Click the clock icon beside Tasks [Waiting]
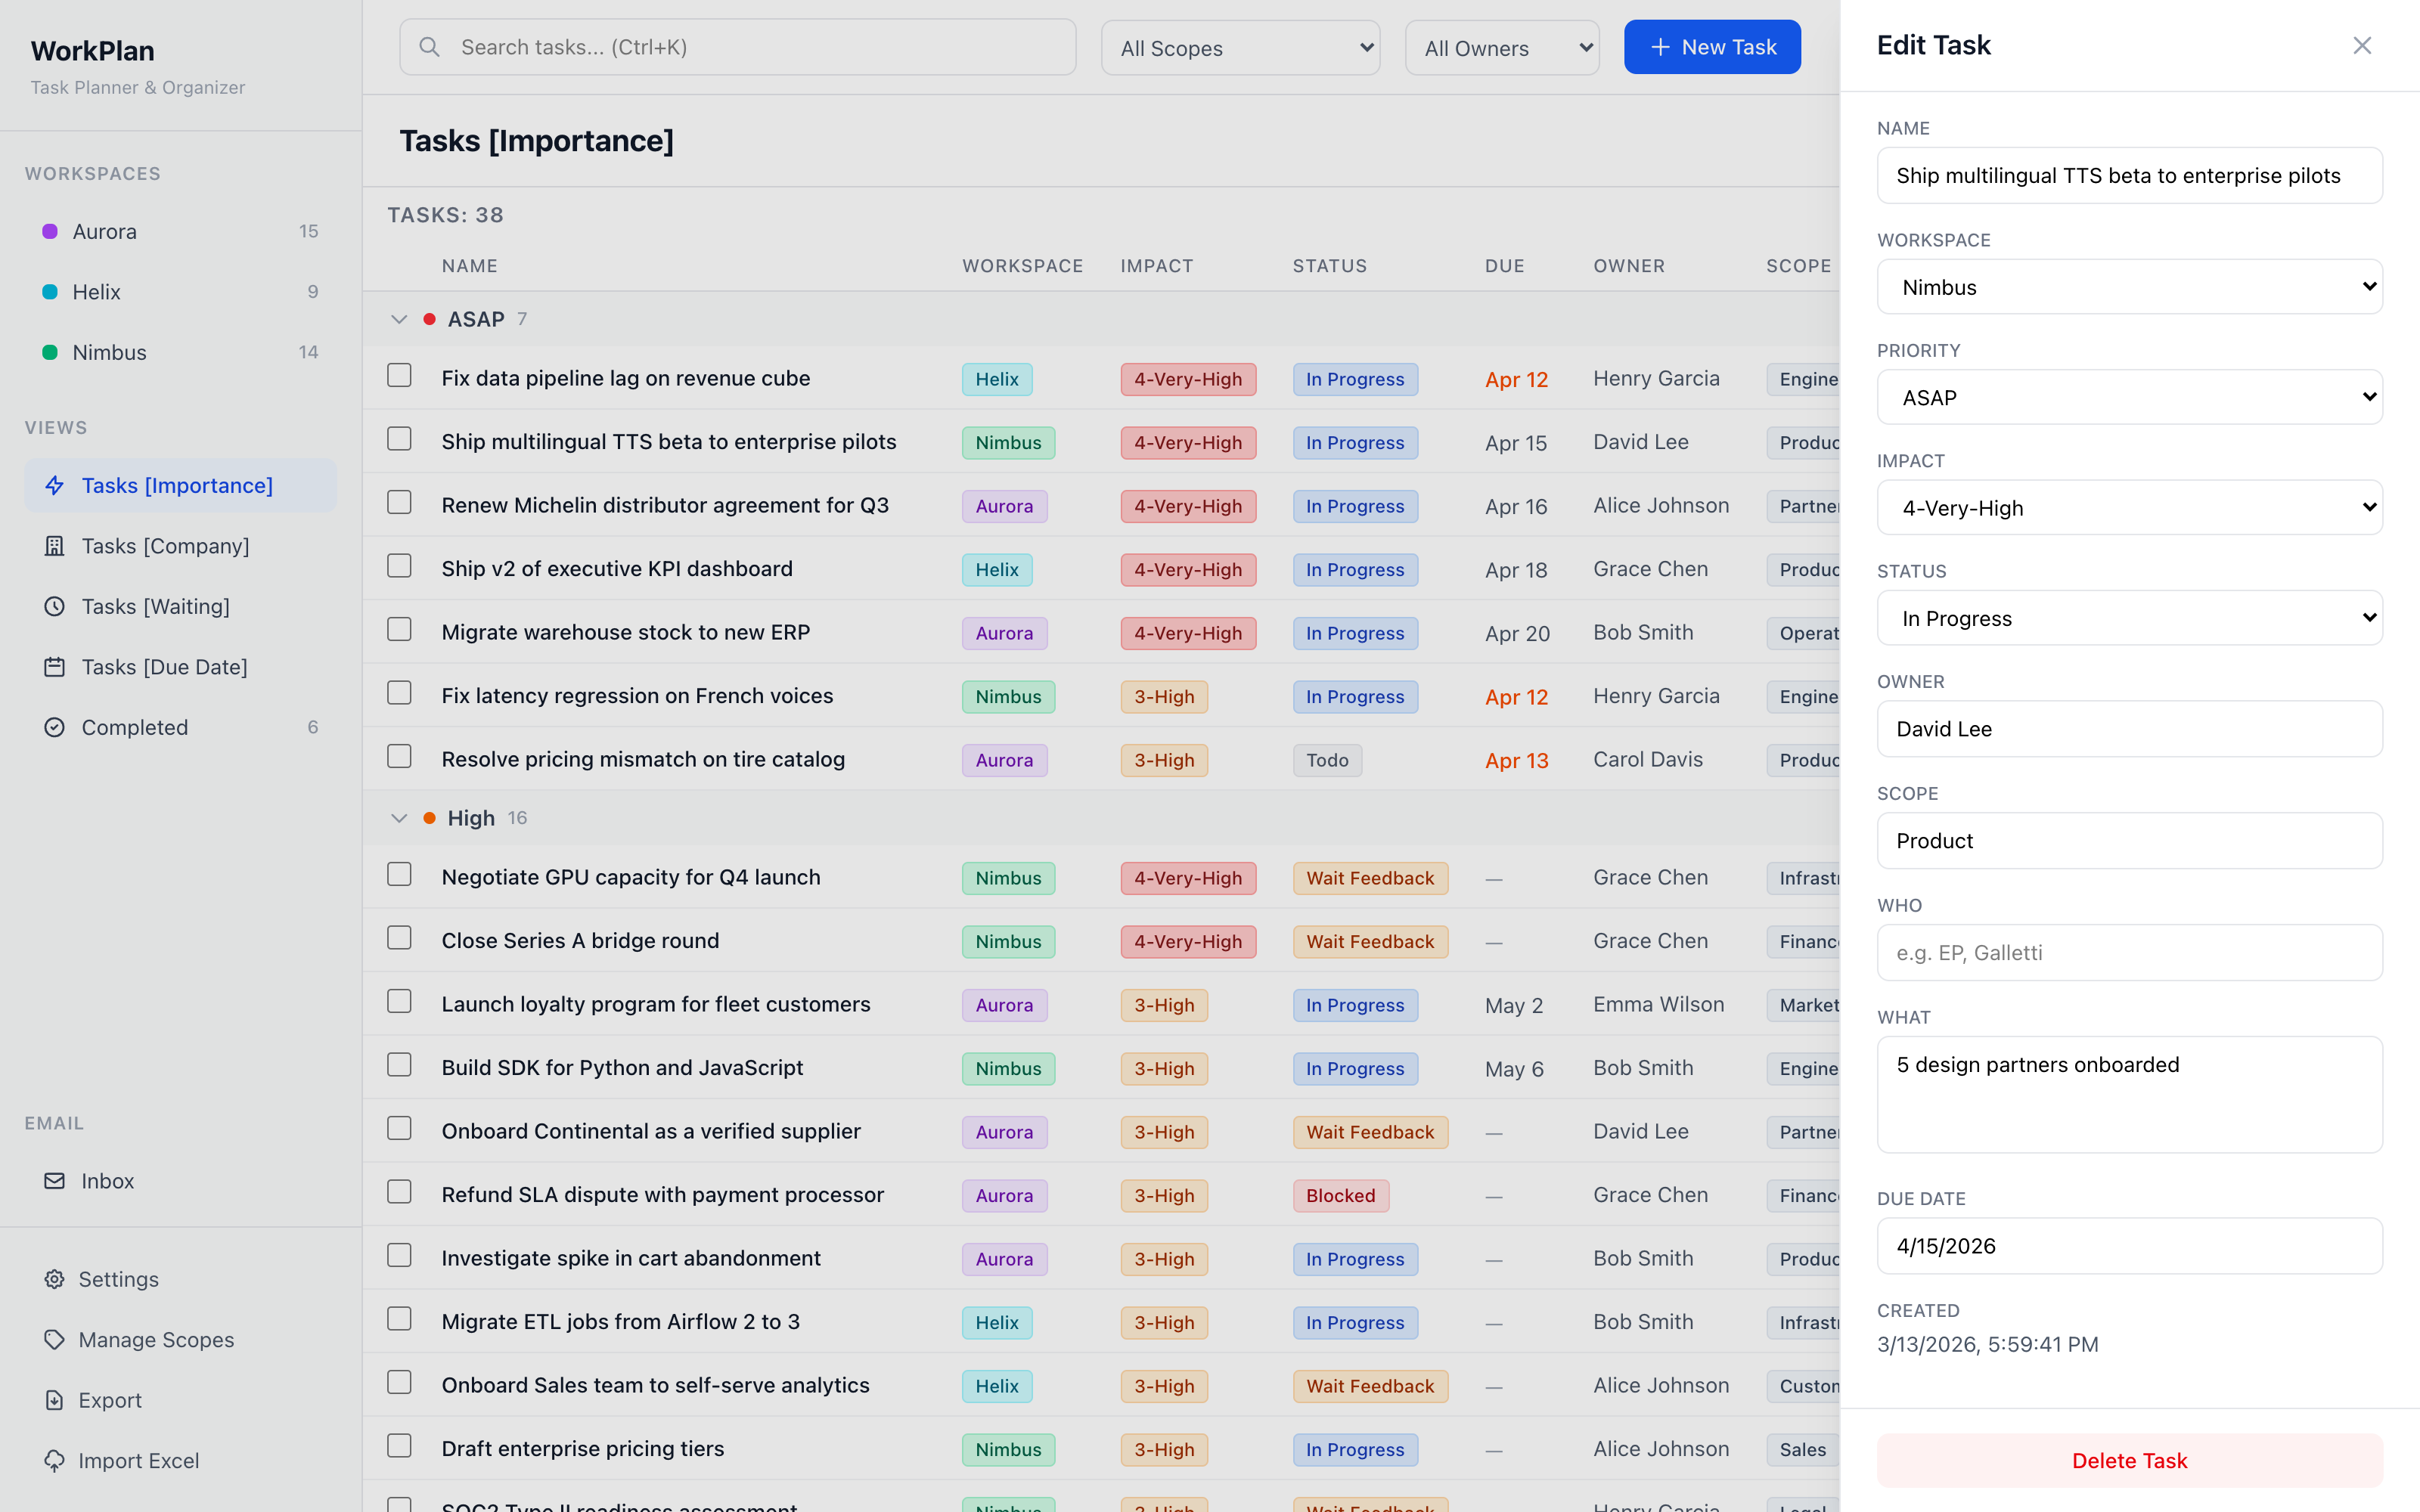The height and width of the screenshot is (1512, 2420). pyautogui.click(x=54, y=606)
